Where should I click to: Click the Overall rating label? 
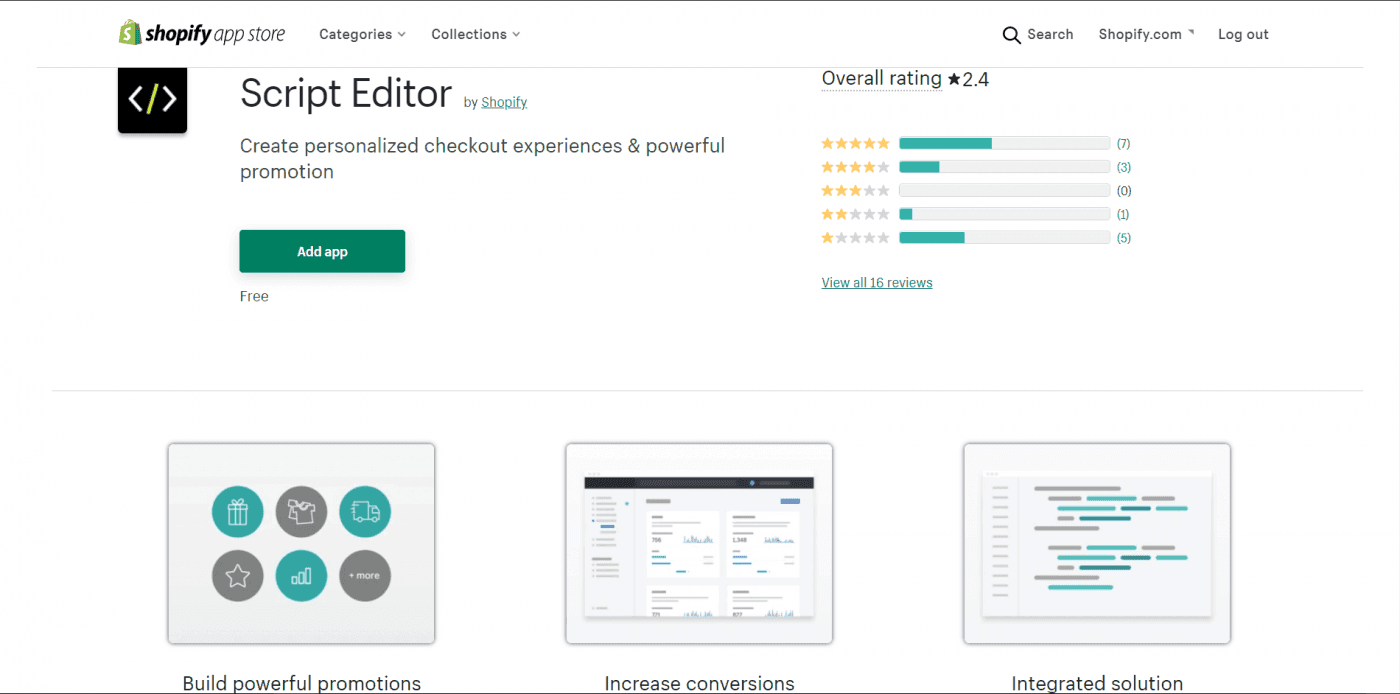[x=881, y=79]
